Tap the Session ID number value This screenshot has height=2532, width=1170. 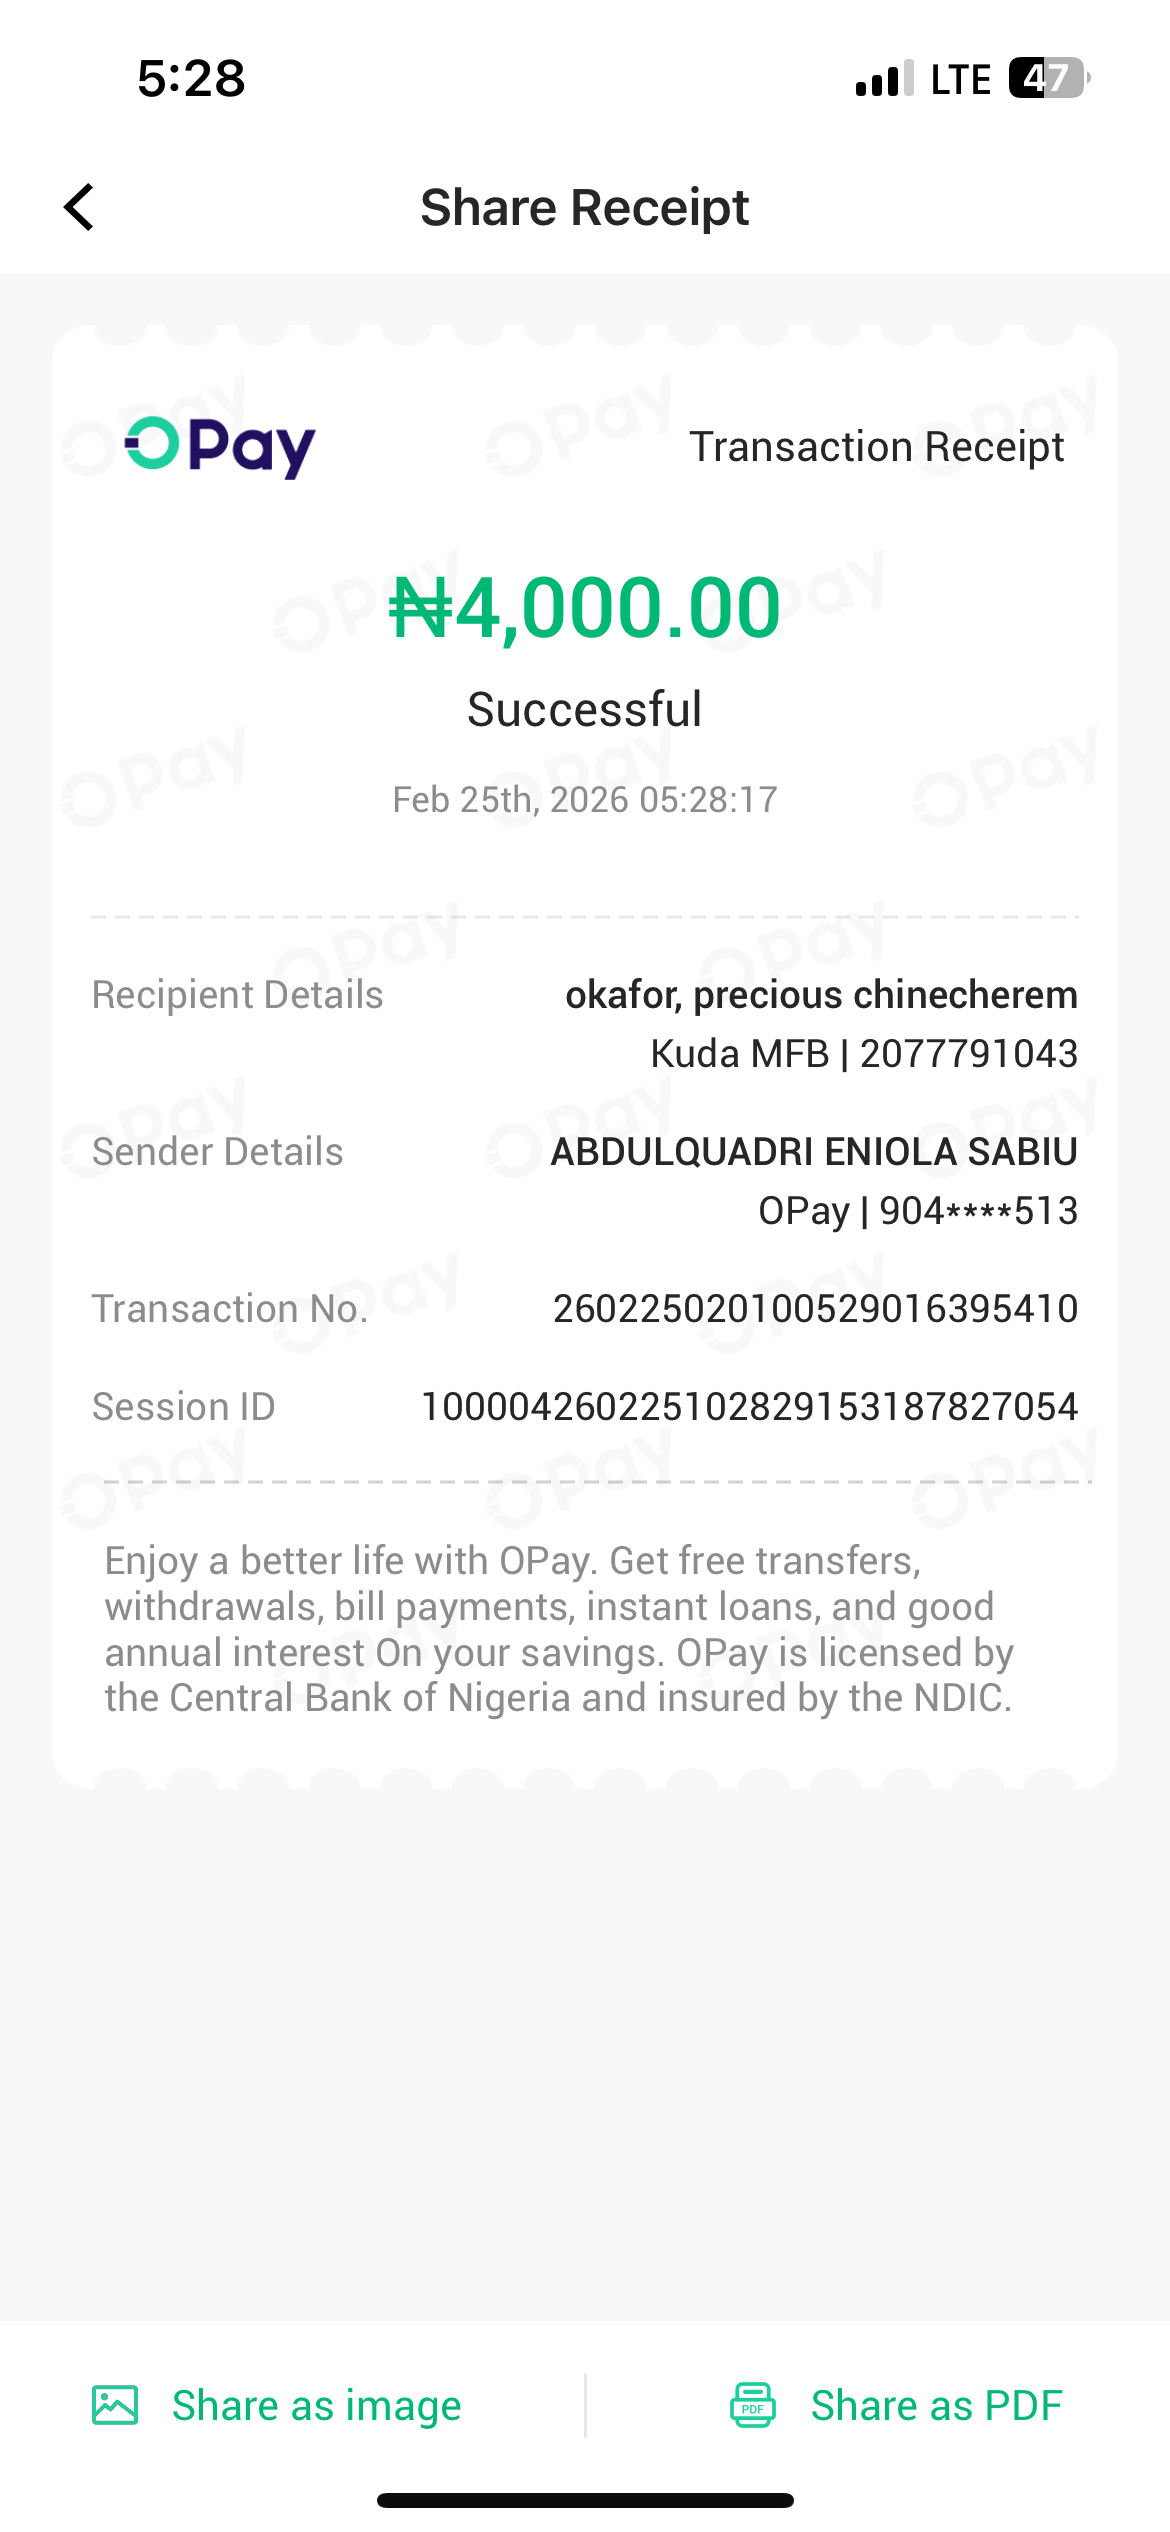[749, 1406]
